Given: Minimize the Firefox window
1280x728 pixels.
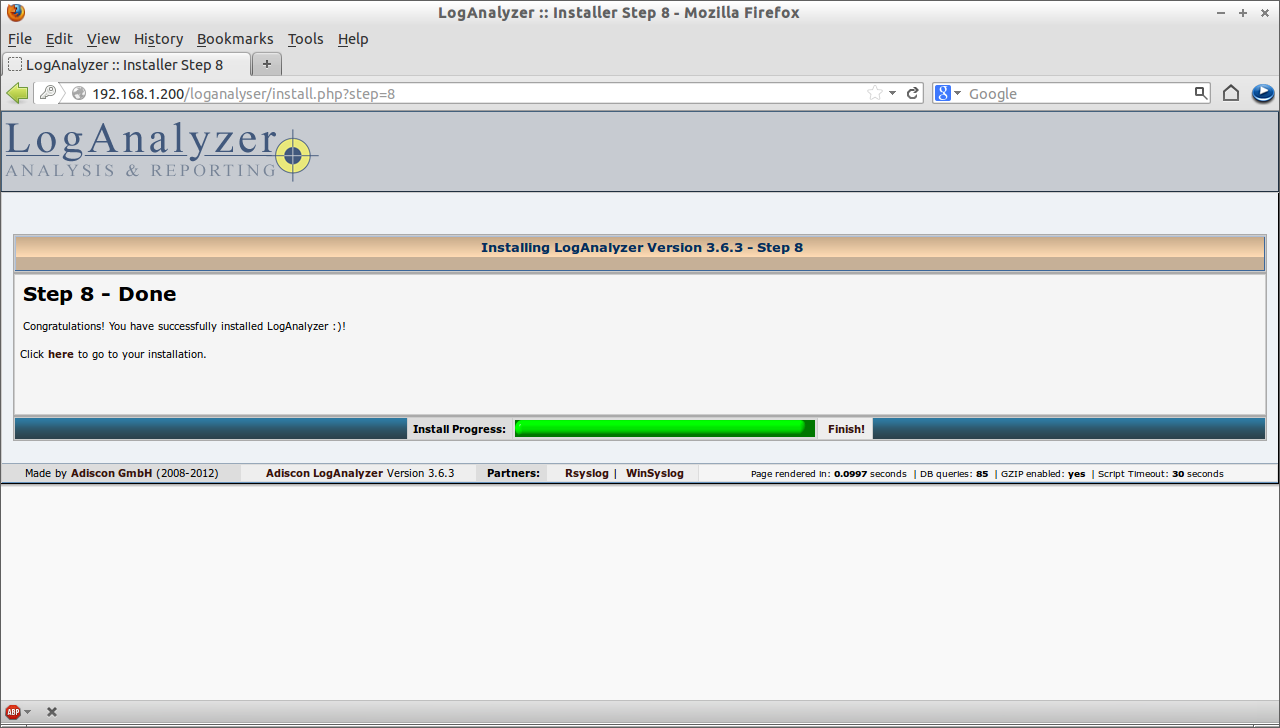Looking at the screenshot, I should (x=1222, y=13).
